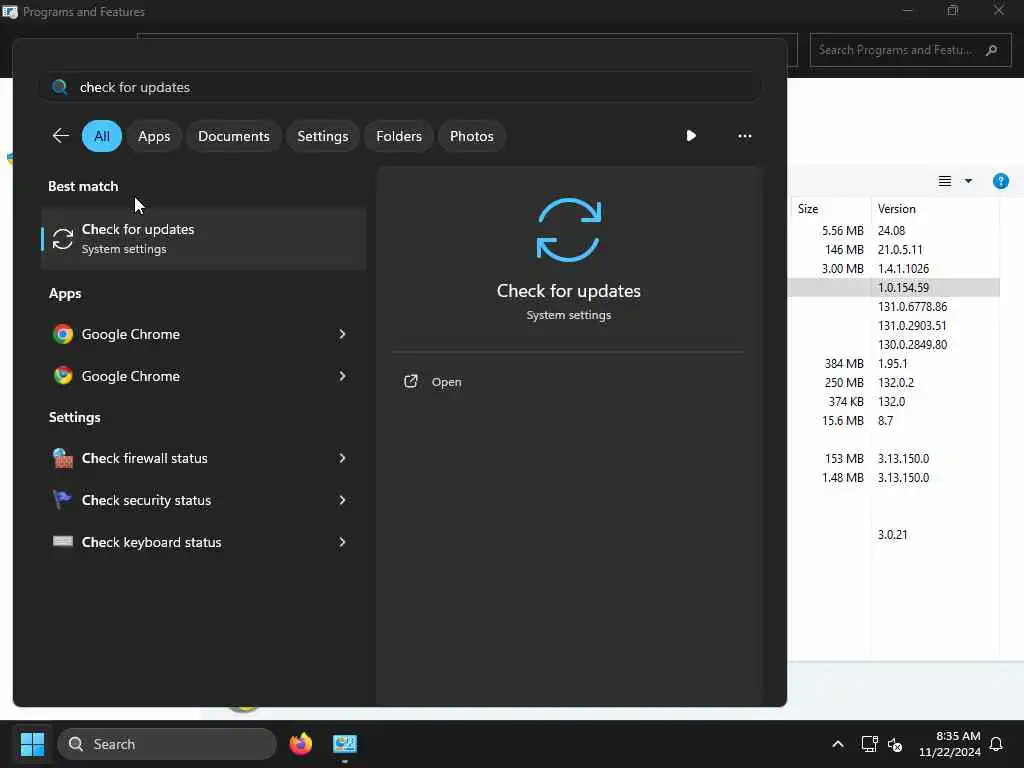Switch to the Documents filter tab
Viewport: 1024px width, 768px height.
click(234, 136)
